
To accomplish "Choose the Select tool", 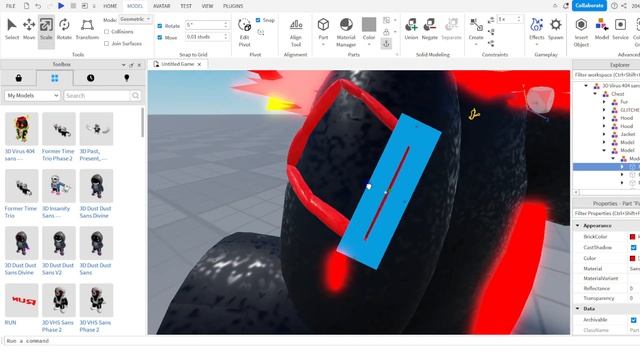I will click(12, 29).
